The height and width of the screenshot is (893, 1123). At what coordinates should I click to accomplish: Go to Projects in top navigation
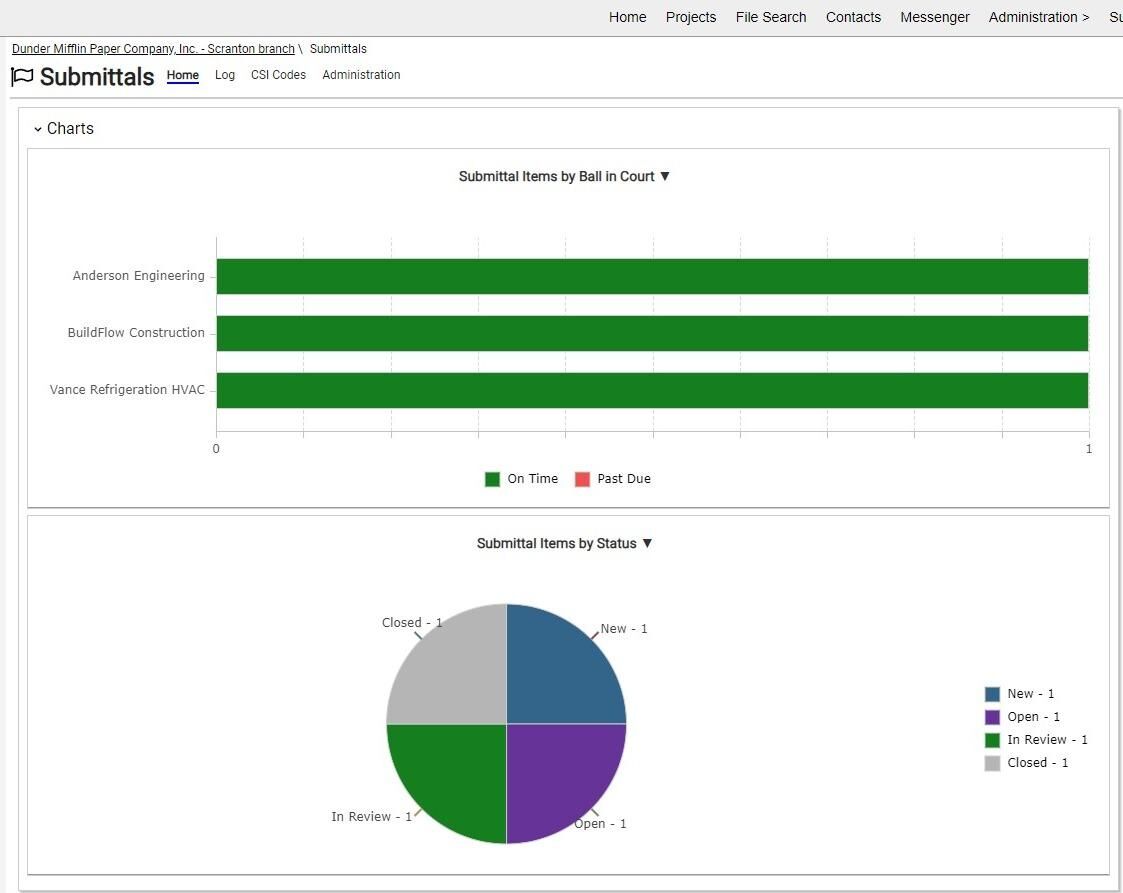click(x=690, y=17)
